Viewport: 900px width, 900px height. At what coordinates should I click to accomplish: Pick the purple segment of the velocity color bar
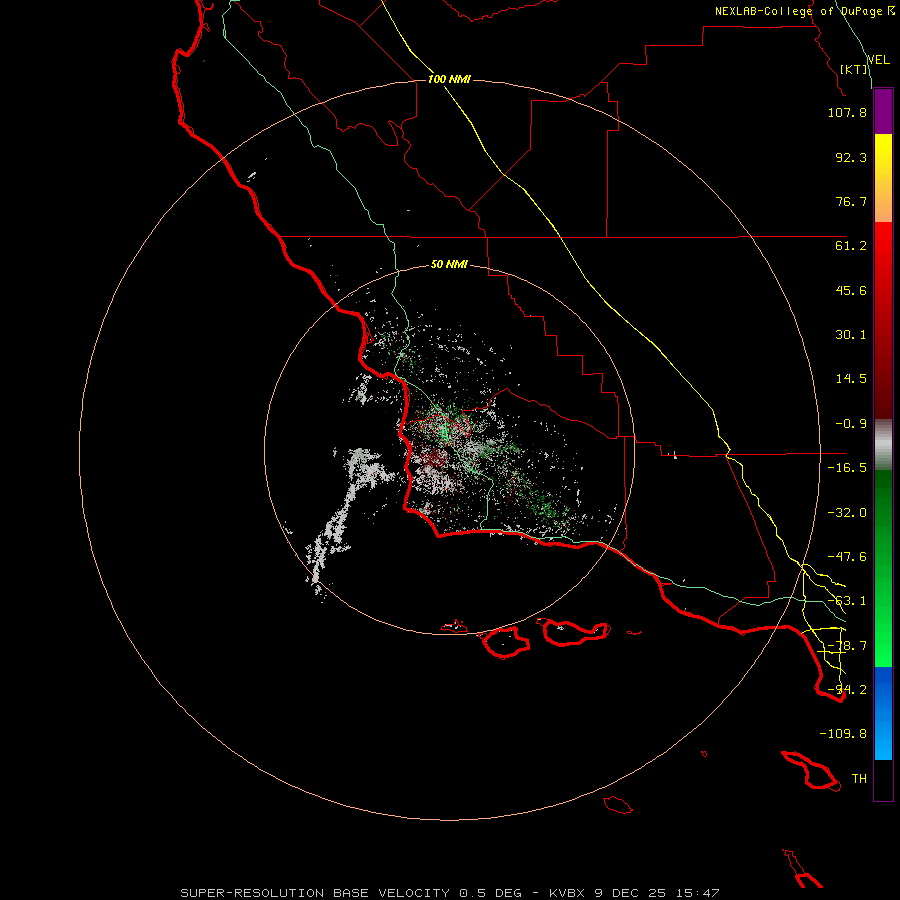pyautogui.click(x=883, y=111)
